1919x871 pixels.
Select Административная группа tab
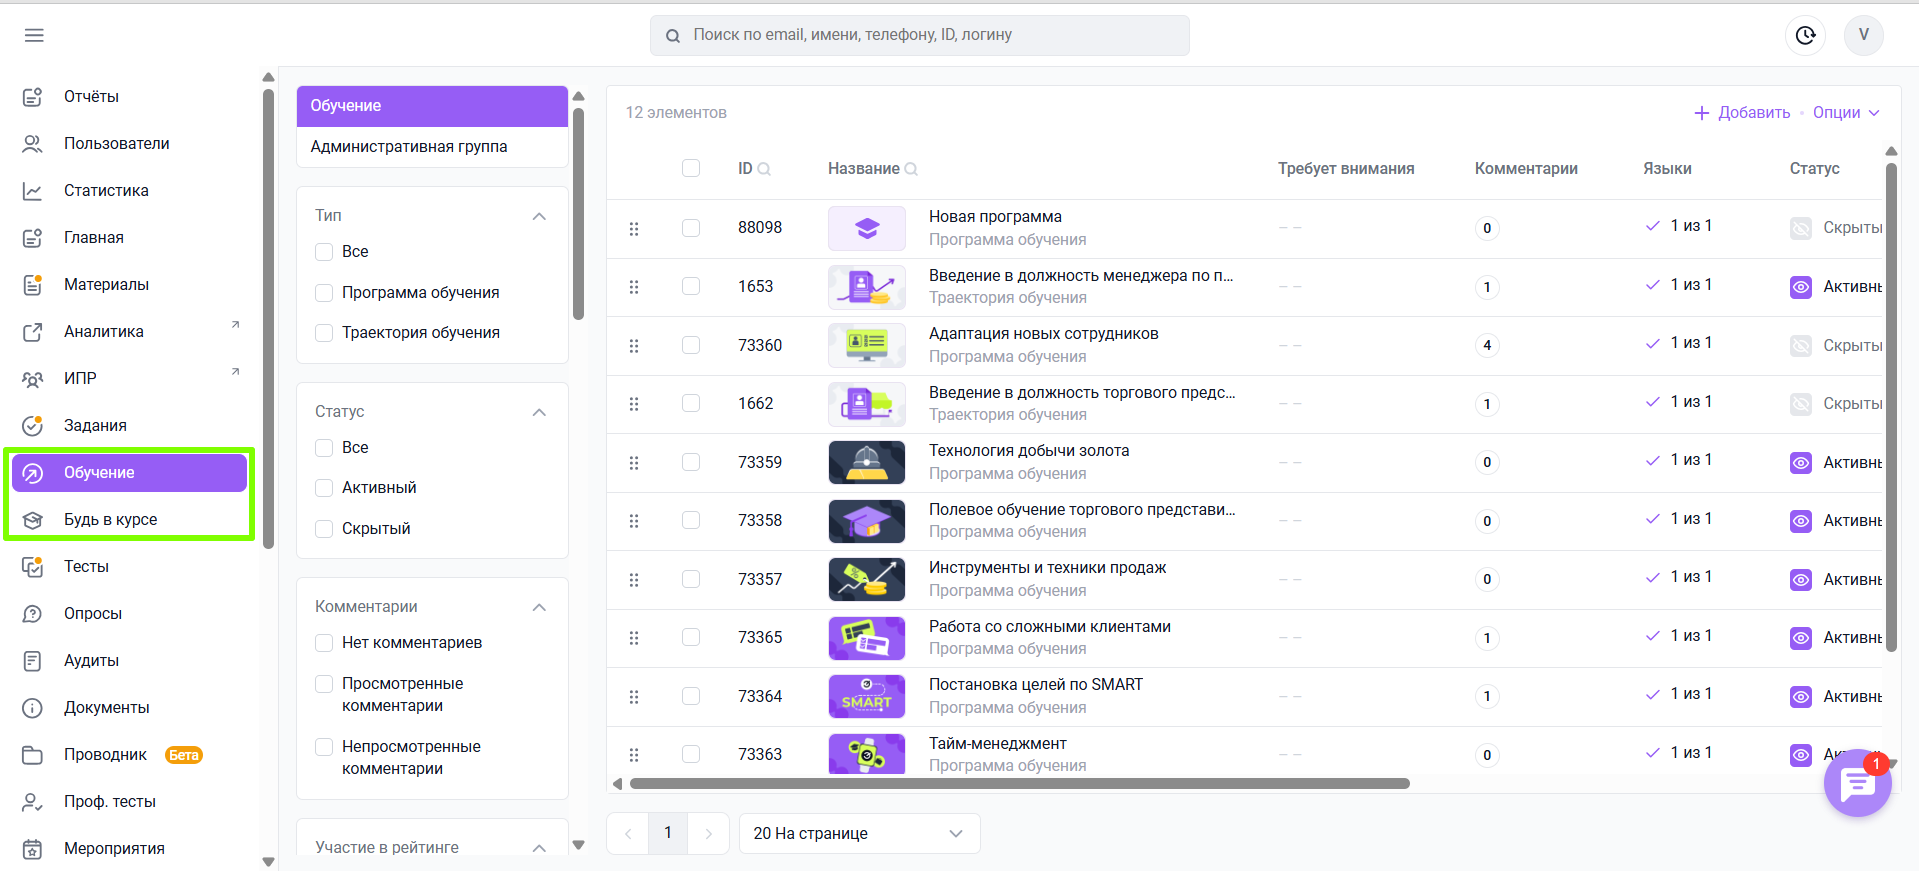(x=432, y=147)
